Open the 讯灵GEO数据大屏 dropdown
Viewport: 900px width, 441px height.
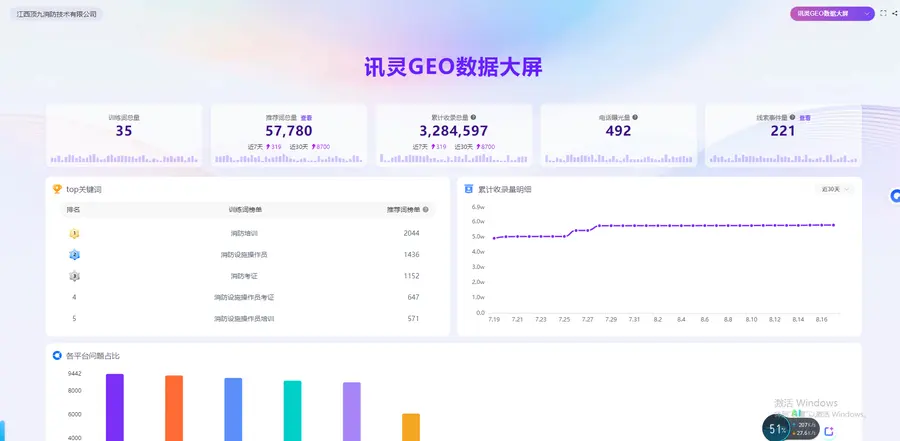point(832,13)
